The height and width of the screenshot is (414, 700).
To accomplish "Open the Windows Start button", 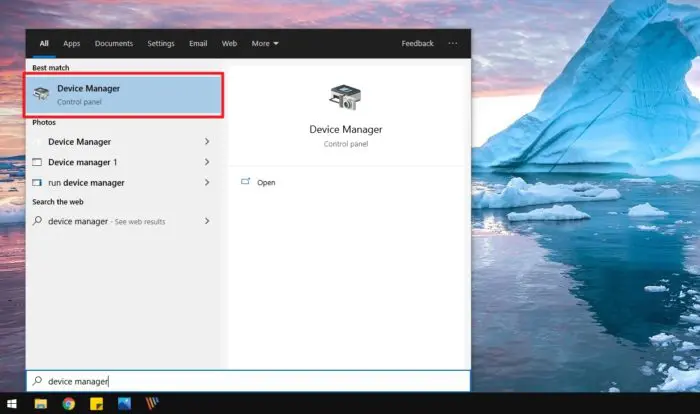I will coord(12,404).
